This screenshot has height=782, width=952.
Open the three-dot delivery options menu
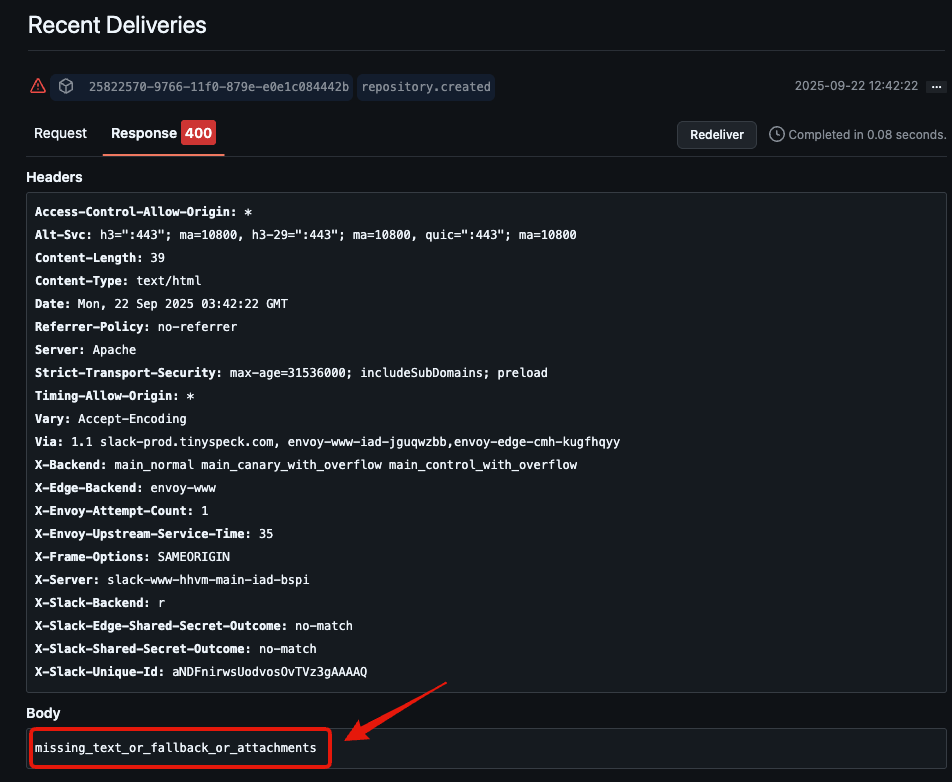[x=936, y=87]
